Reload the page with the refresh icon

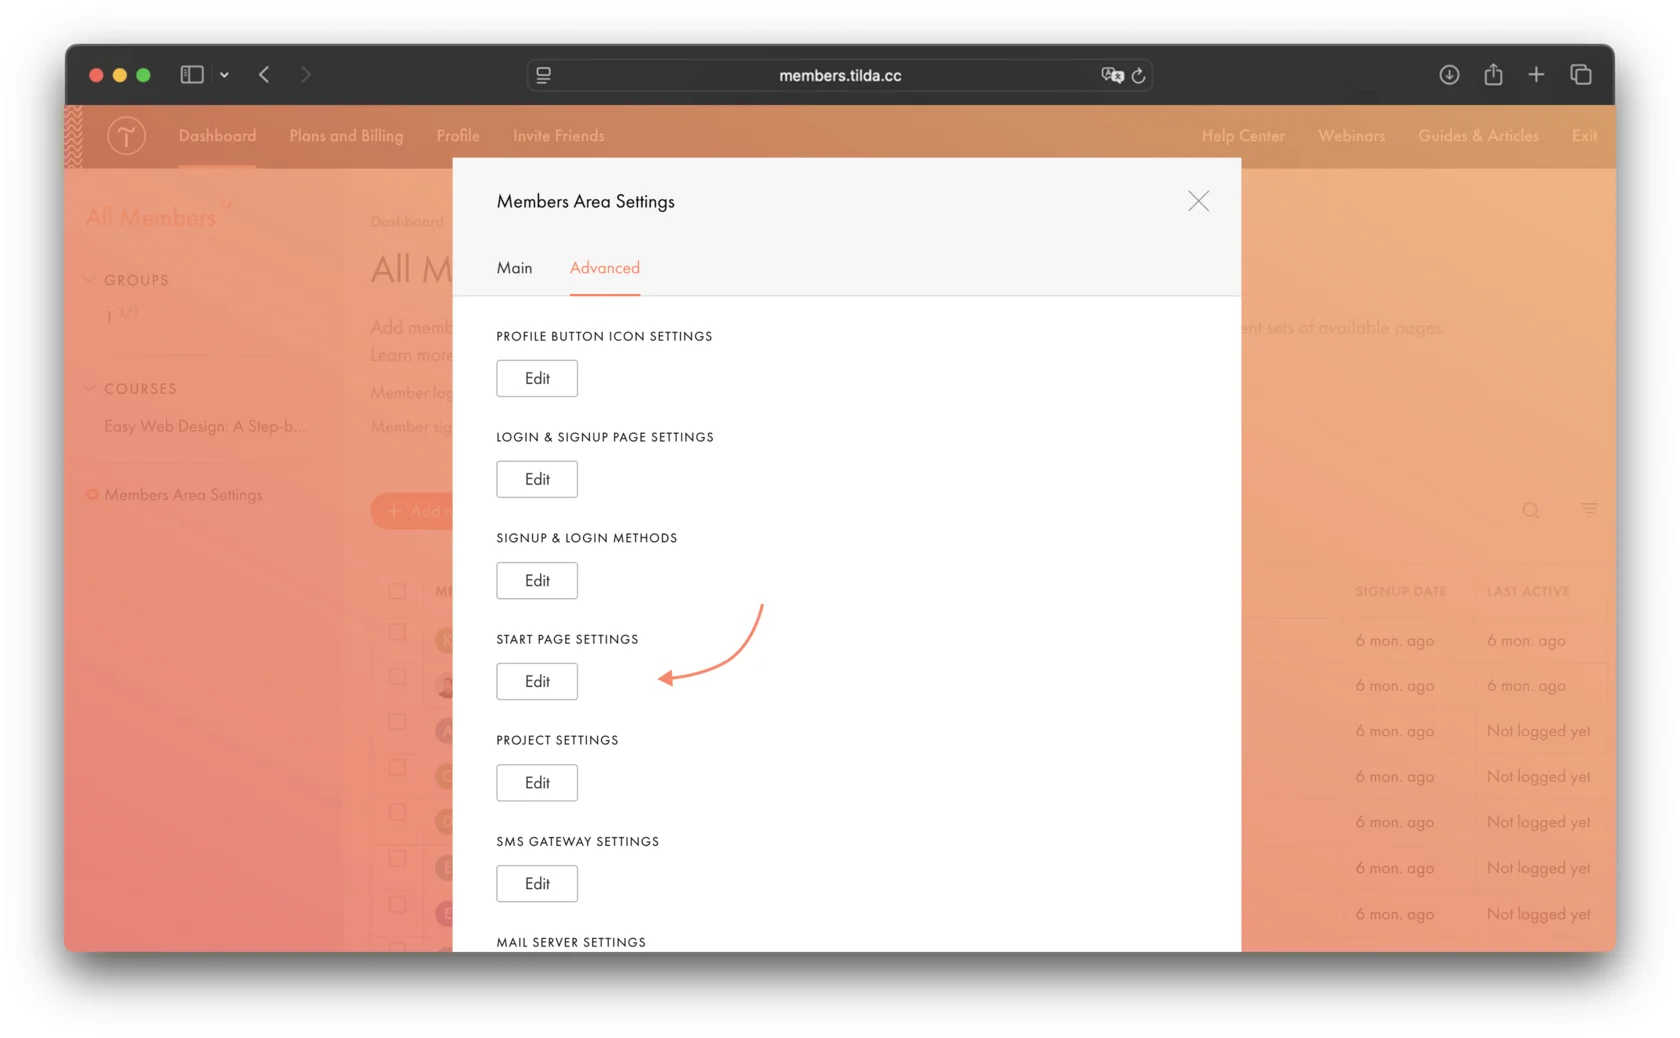(1138, 75)
